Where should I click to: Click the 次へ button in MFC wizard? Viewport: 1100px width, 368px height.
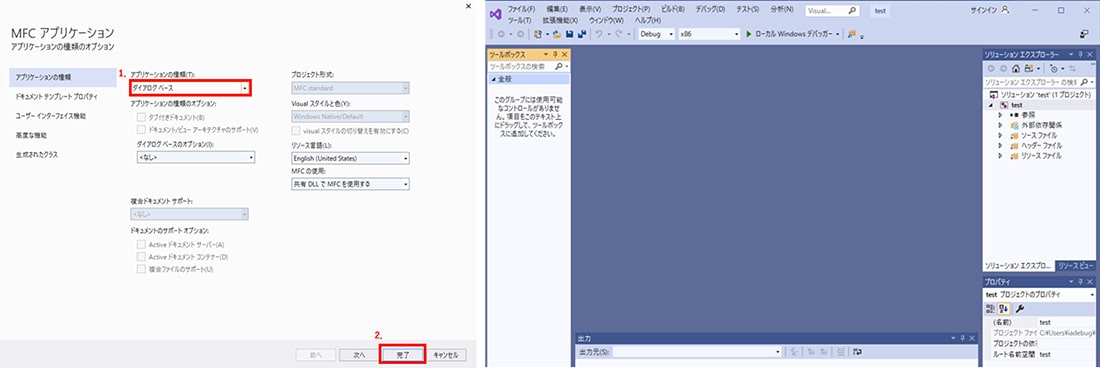click(x=359, y=355)
